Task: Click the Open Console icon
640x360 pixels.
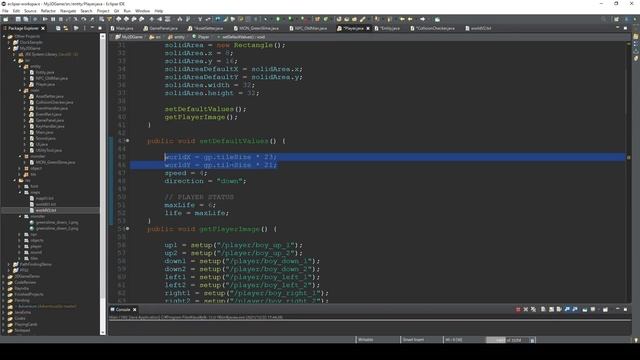Action: click(605, 309)
